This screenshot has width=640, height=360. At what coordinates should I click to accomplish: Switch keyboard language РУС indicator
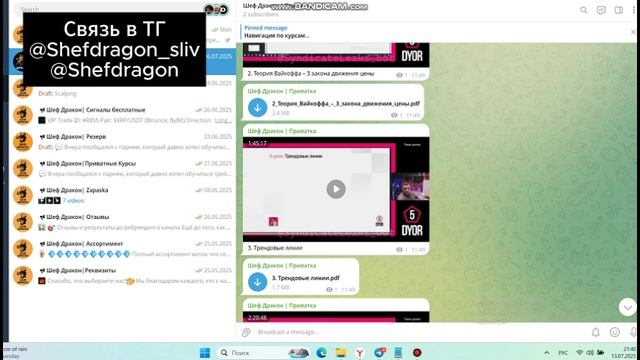point(563,353)
